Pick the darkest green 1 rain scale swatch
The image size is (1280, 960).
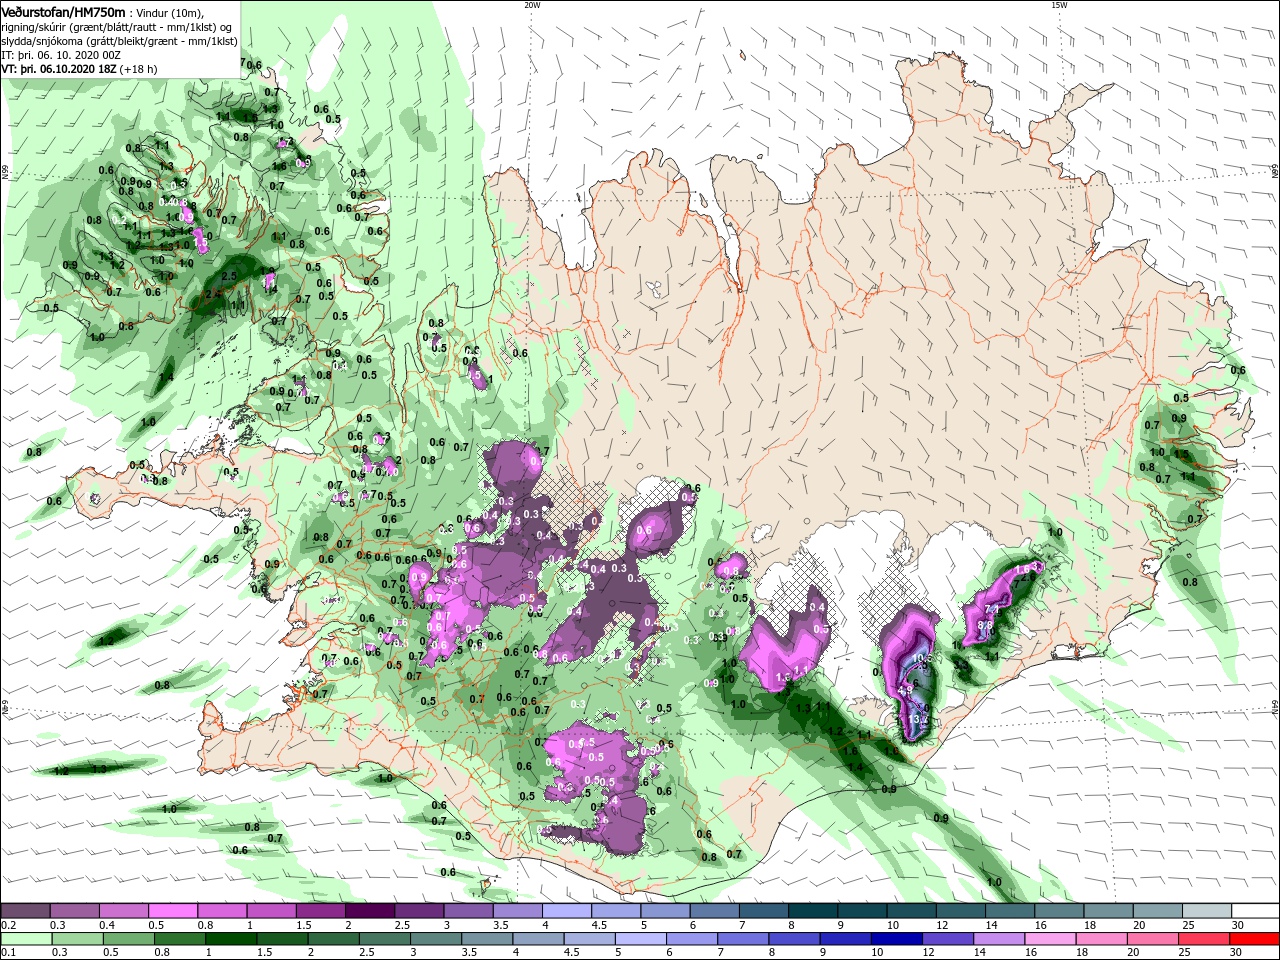pyautogui.click(x=232, y=939)
